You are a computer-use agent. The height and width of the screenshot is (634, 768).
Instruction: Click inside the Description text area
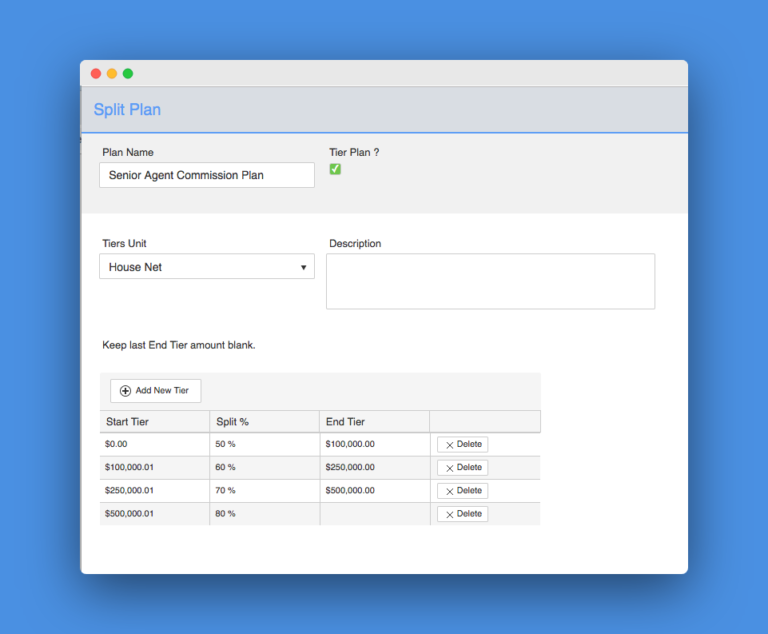point(490,281)
